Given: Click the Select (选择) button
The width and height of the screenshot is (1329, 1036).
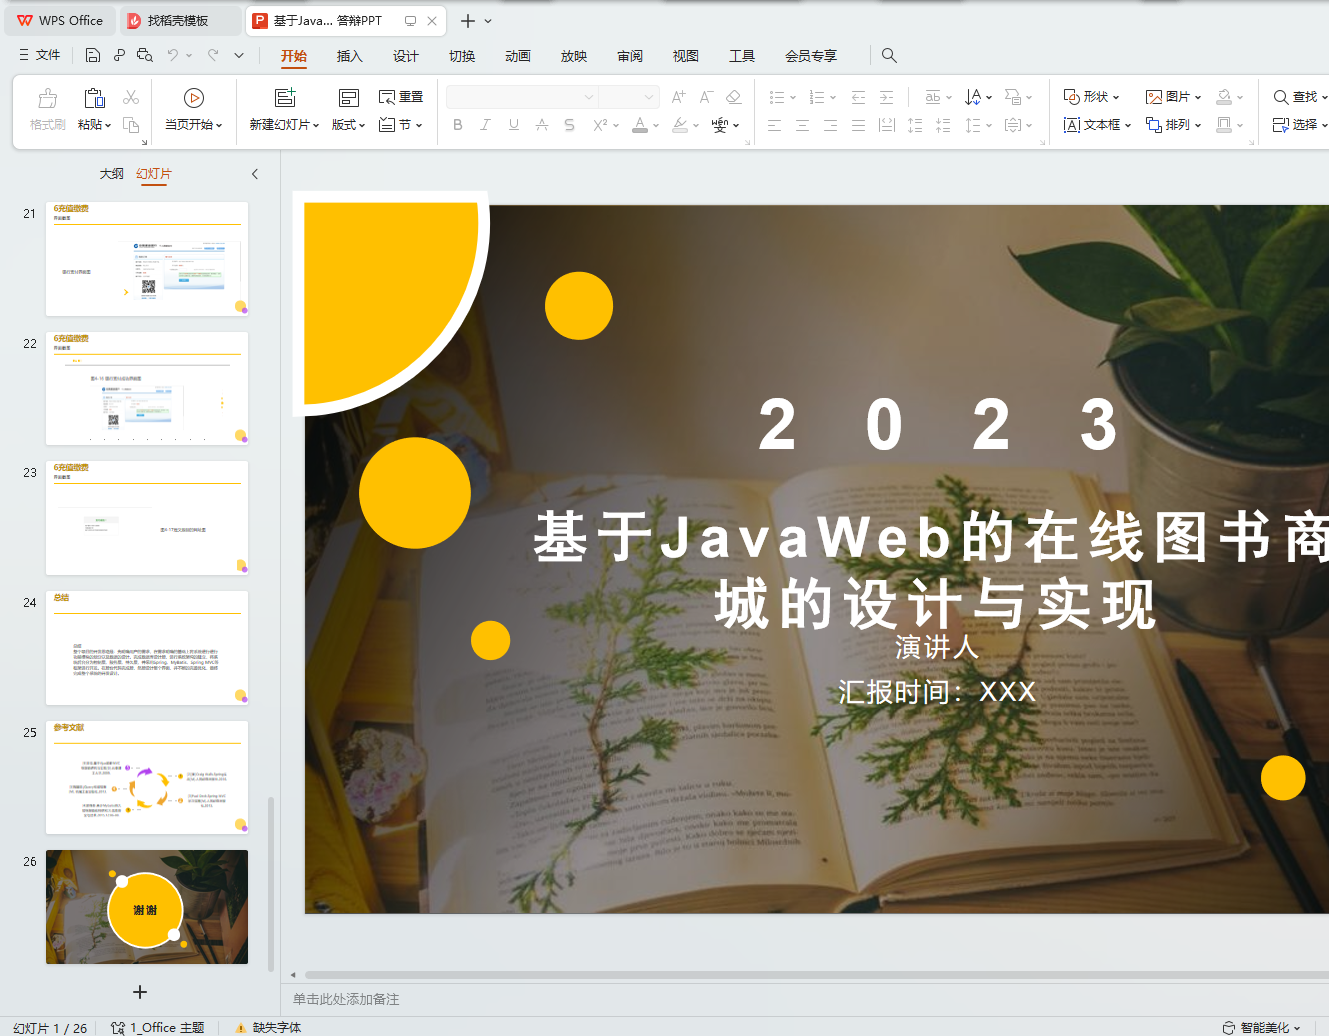Looking at the screenshot, I should tap(1299, 125).
